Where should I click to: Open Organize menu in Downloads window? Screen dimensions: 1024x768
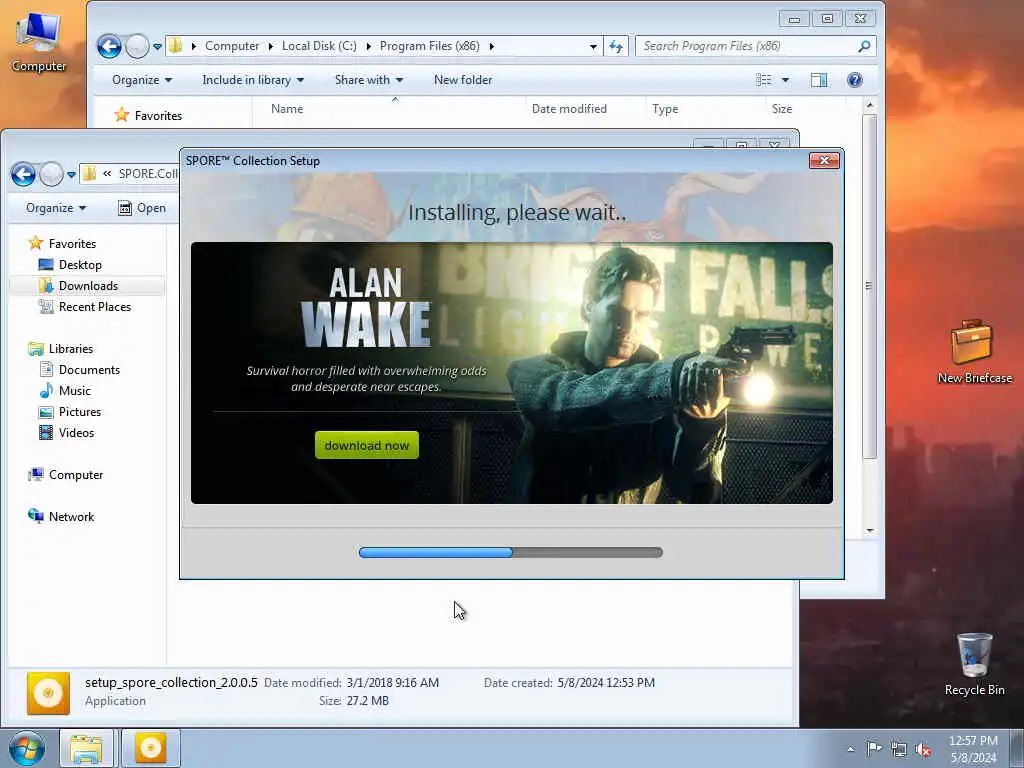(x=56, y=208)
